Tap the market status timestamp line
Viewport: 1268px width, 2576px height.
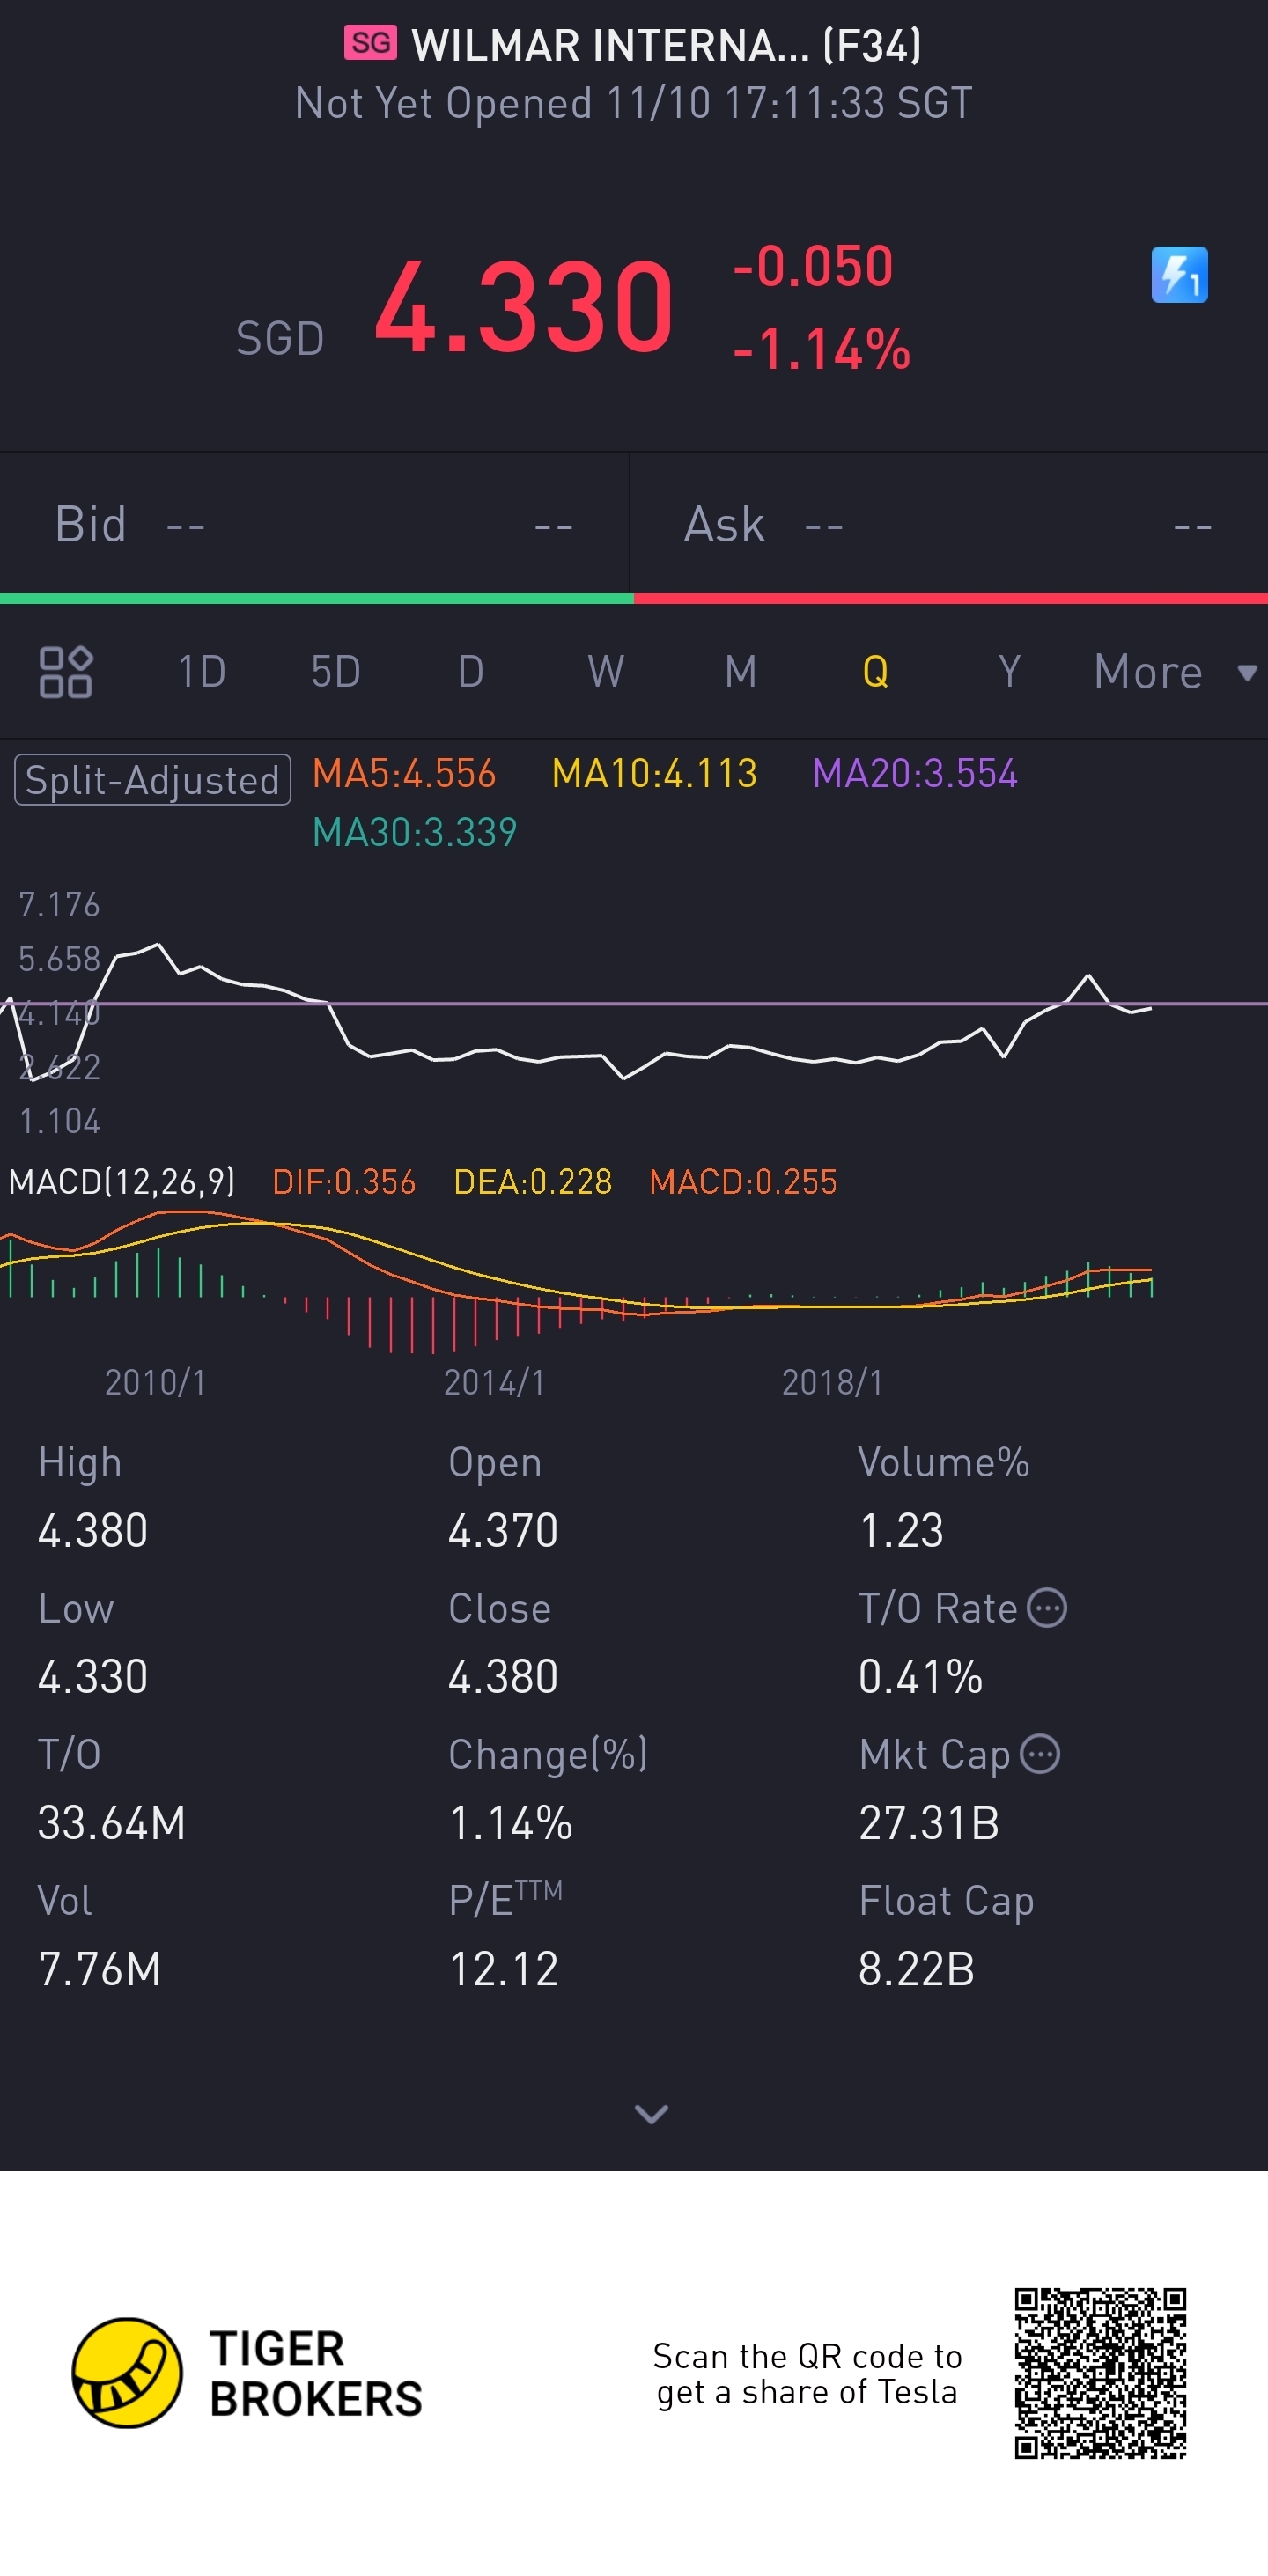[634, 103]
